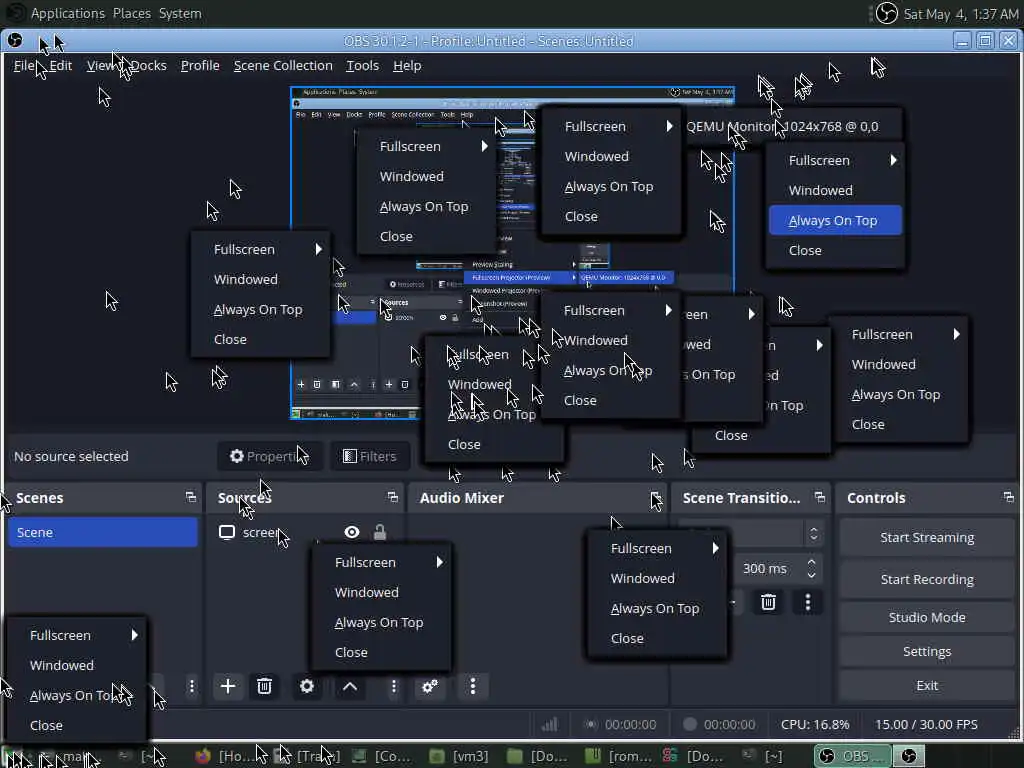Click the Exit button in Controls

pos(927,685)
